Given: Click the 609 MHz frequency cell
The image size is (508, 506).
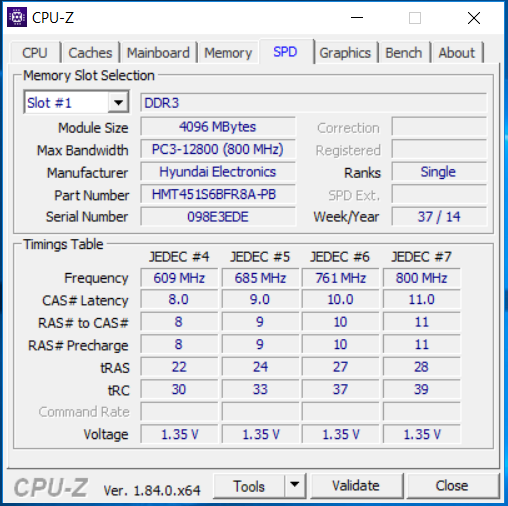Looking at the screenshot, I should click(x=179, y=278).
